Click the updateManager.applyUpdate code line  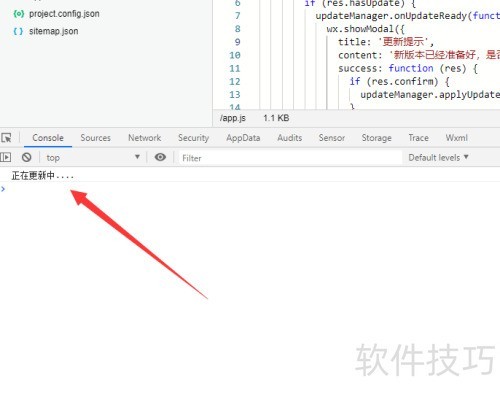point(430,95)
